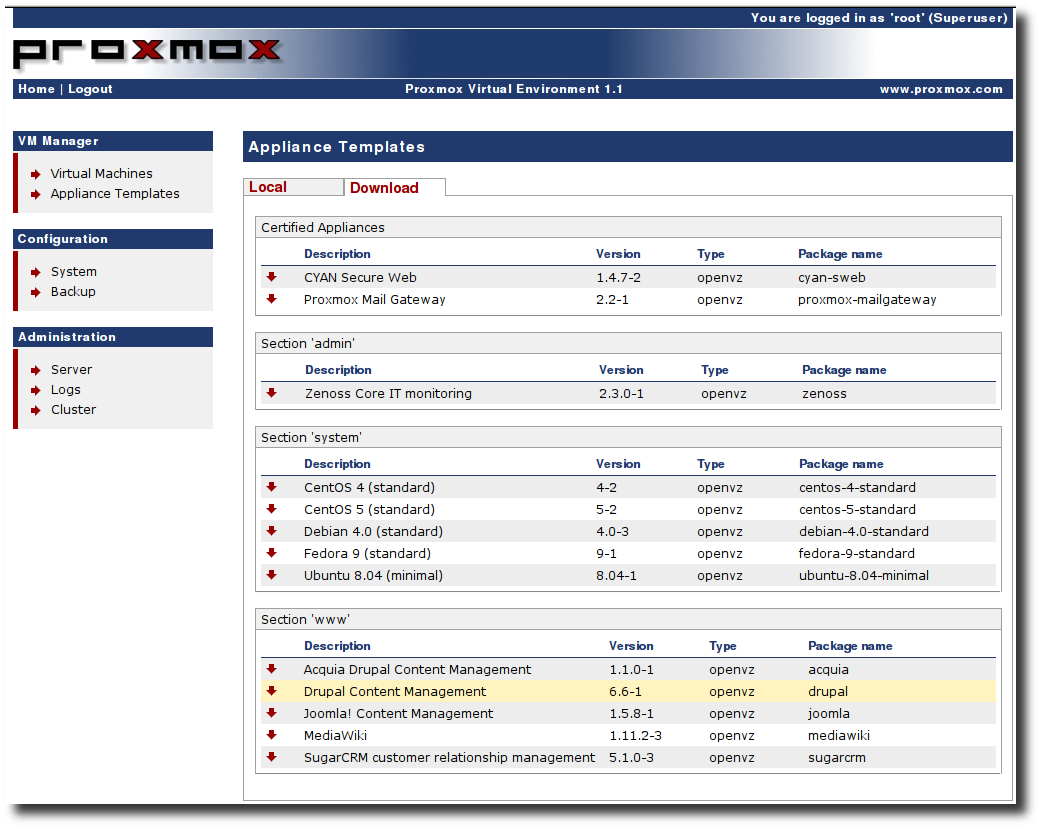Click the package name ubuntu-8.04-minimal
Screen dimensions: 1041x829
(x=864, y=575)
